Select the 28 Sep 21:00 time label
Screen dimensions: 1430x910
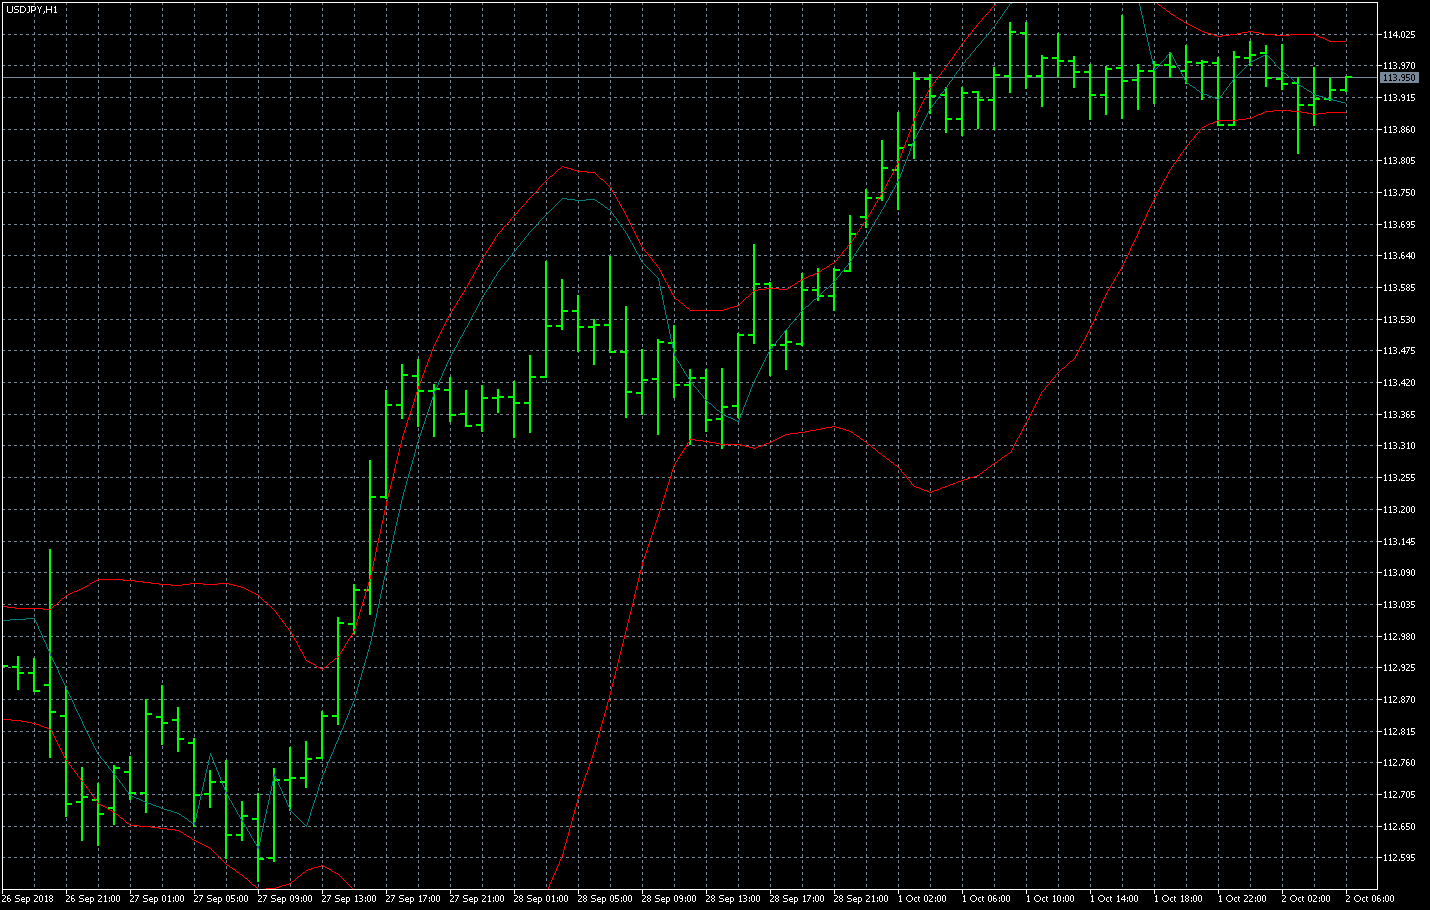pyautogui.click(x=860, y=899)
